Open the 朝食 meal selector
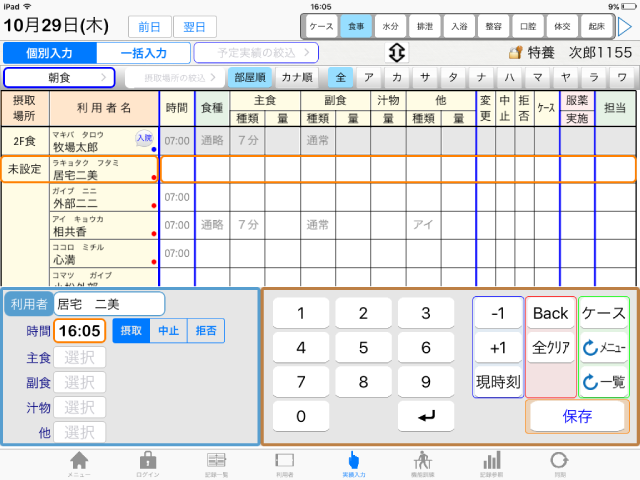 pyautogui.click(x=60, y=77)
